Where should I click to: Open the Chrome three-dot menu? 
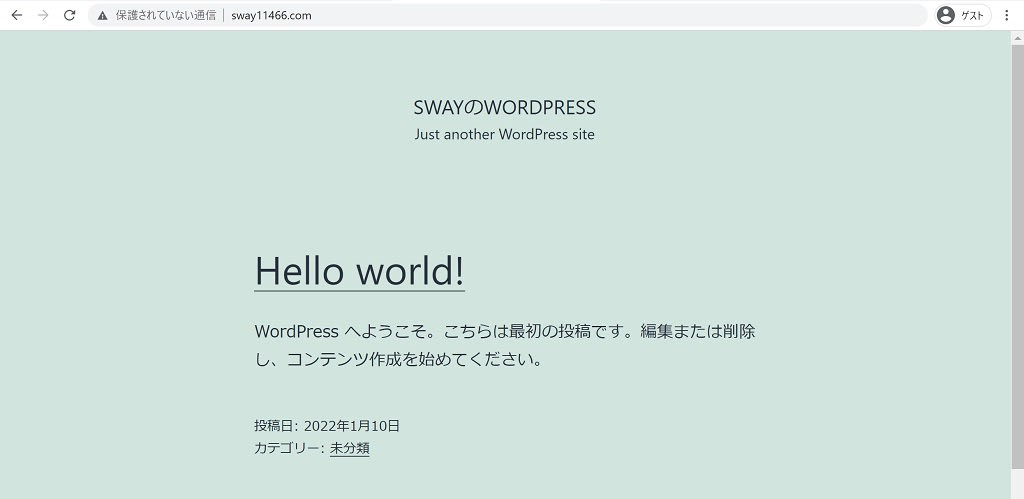pyautogui.click(x=1006, y=15)
